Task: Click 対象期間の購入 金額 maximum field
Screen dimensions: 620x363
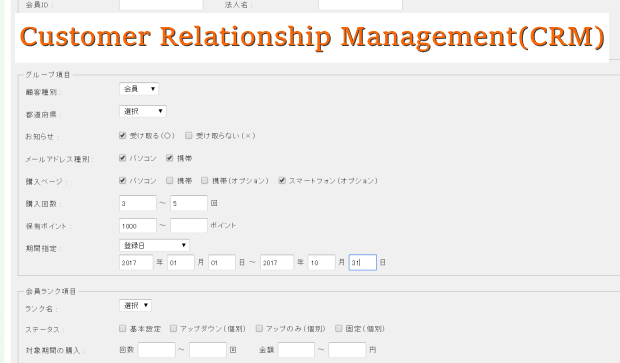Action: [347, 350]
